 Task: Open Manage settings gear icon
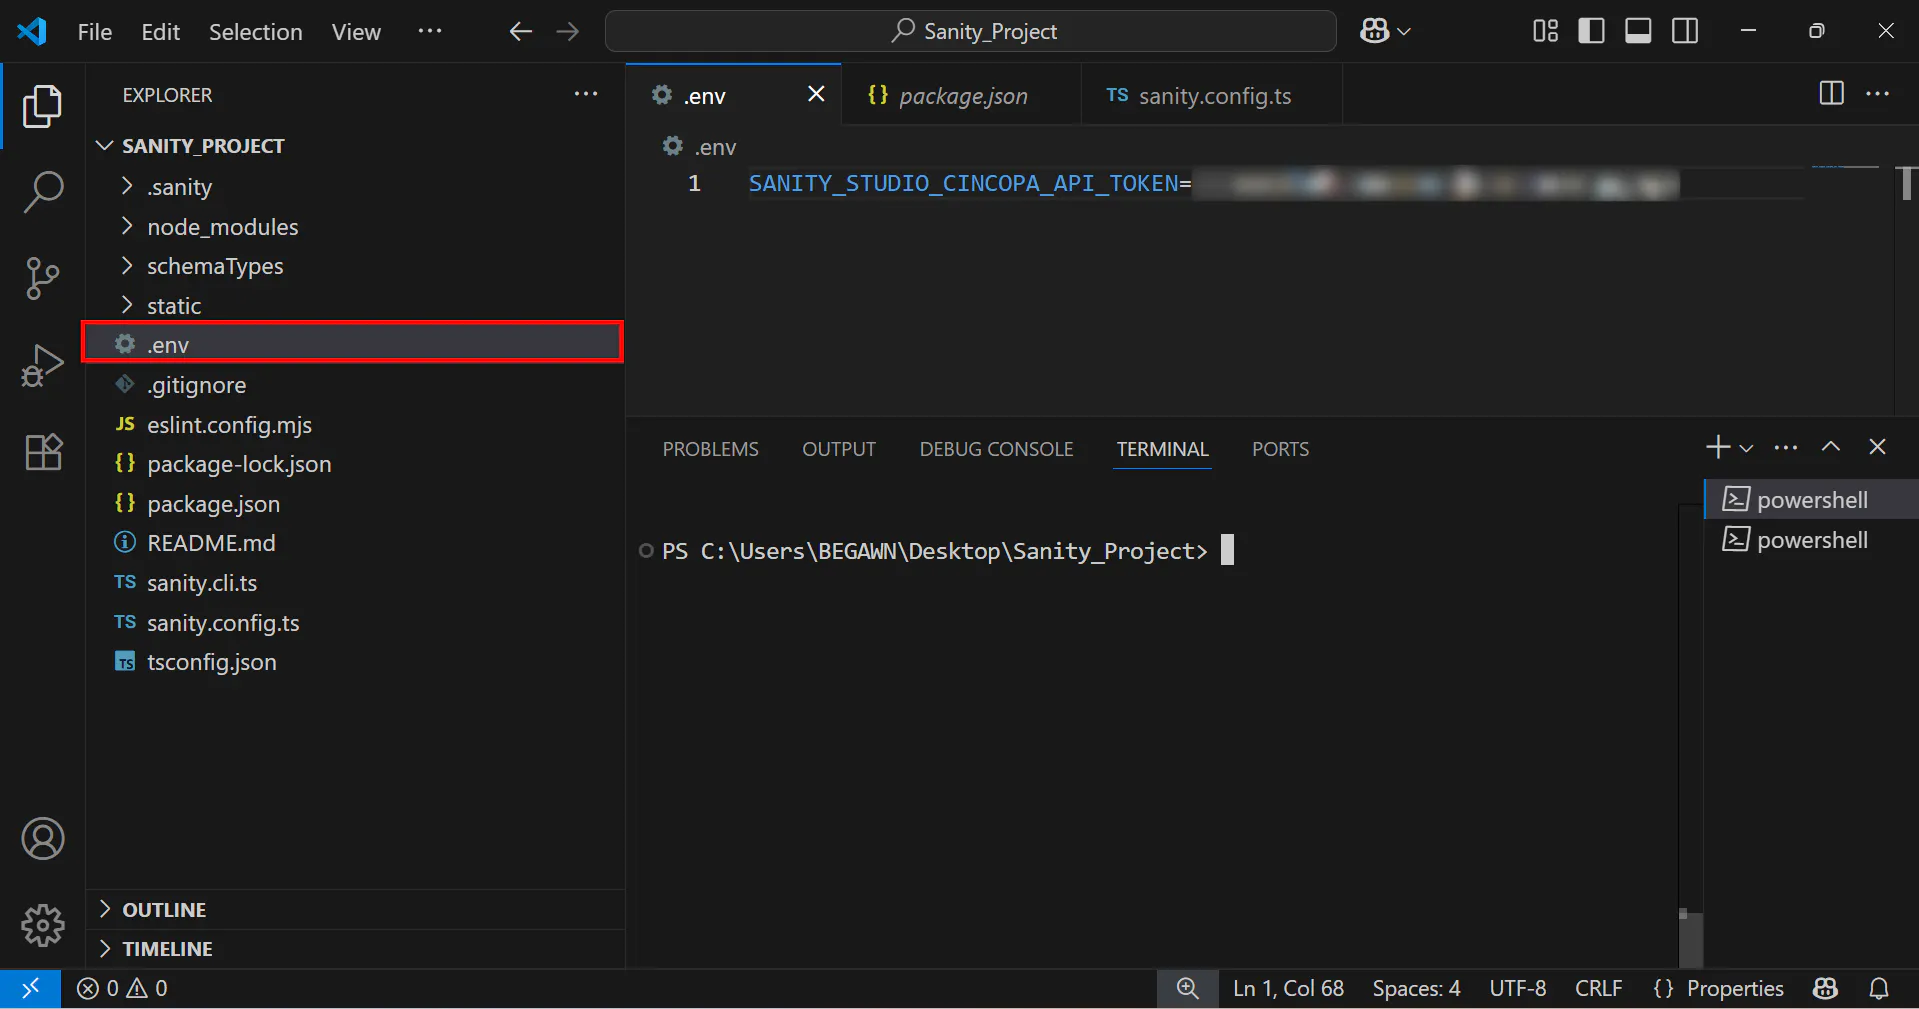[x=42, y=925]
